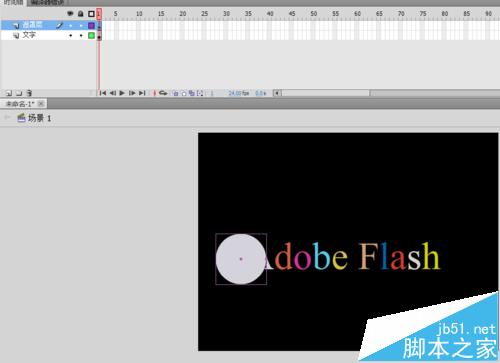Close the 未命名-1* document tab
The height and width of the screenshot is (363, 500).
[41, 104]
